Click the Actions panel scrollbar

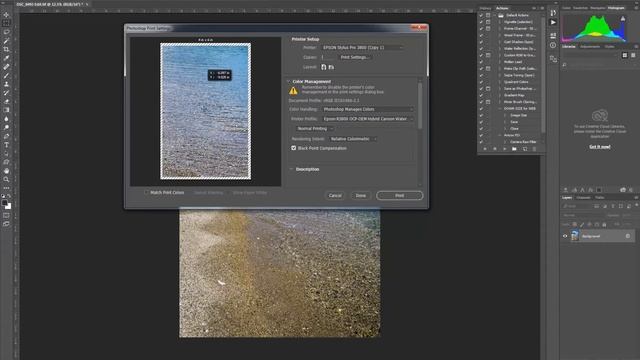(543, 75)
